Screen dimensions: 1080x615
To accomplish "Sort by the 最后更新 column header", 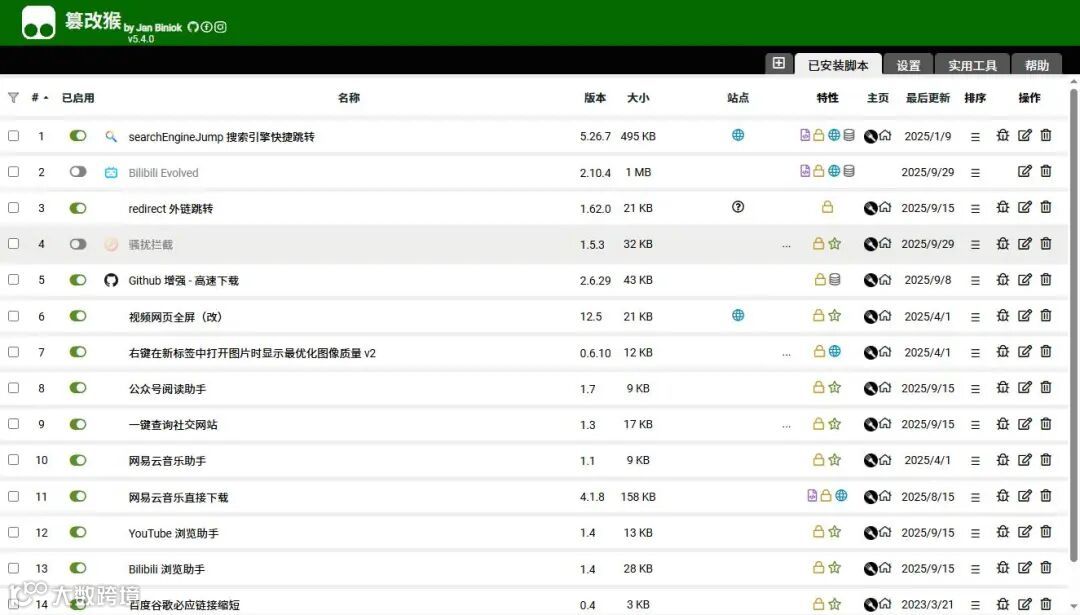I will pyautogui.click(x=928, y=98).
